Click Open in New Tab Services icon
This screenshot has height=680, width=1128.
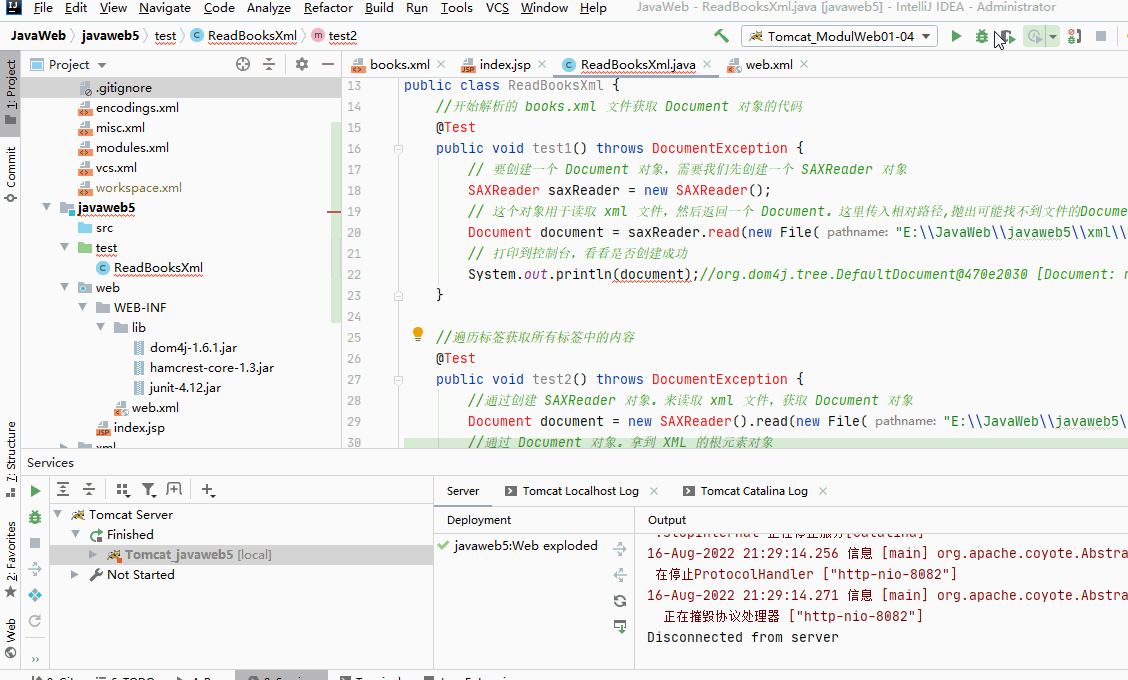(174, 489)
